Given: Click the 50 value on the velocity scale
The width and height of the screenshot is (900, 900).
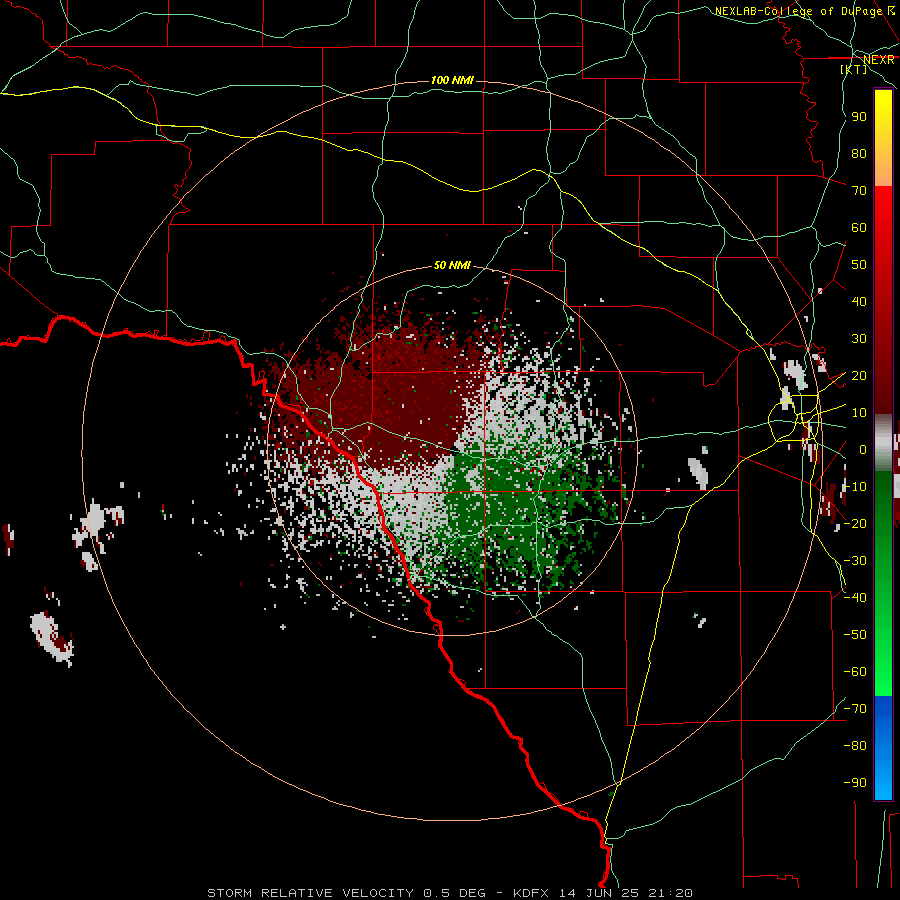Looking at the screenshot, I should pyautogui.click(x=859, y=265).
